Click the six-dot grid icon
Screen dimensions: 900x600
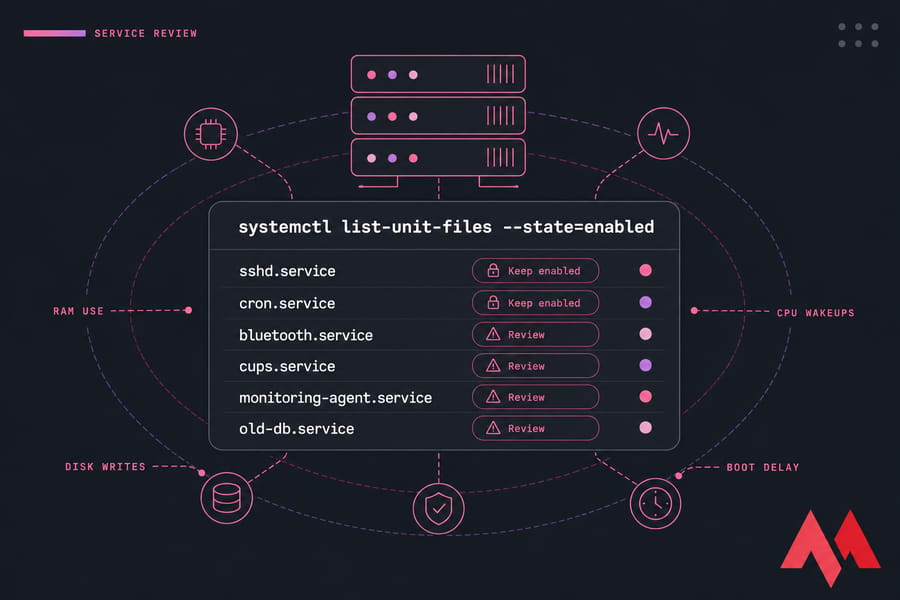858,35
